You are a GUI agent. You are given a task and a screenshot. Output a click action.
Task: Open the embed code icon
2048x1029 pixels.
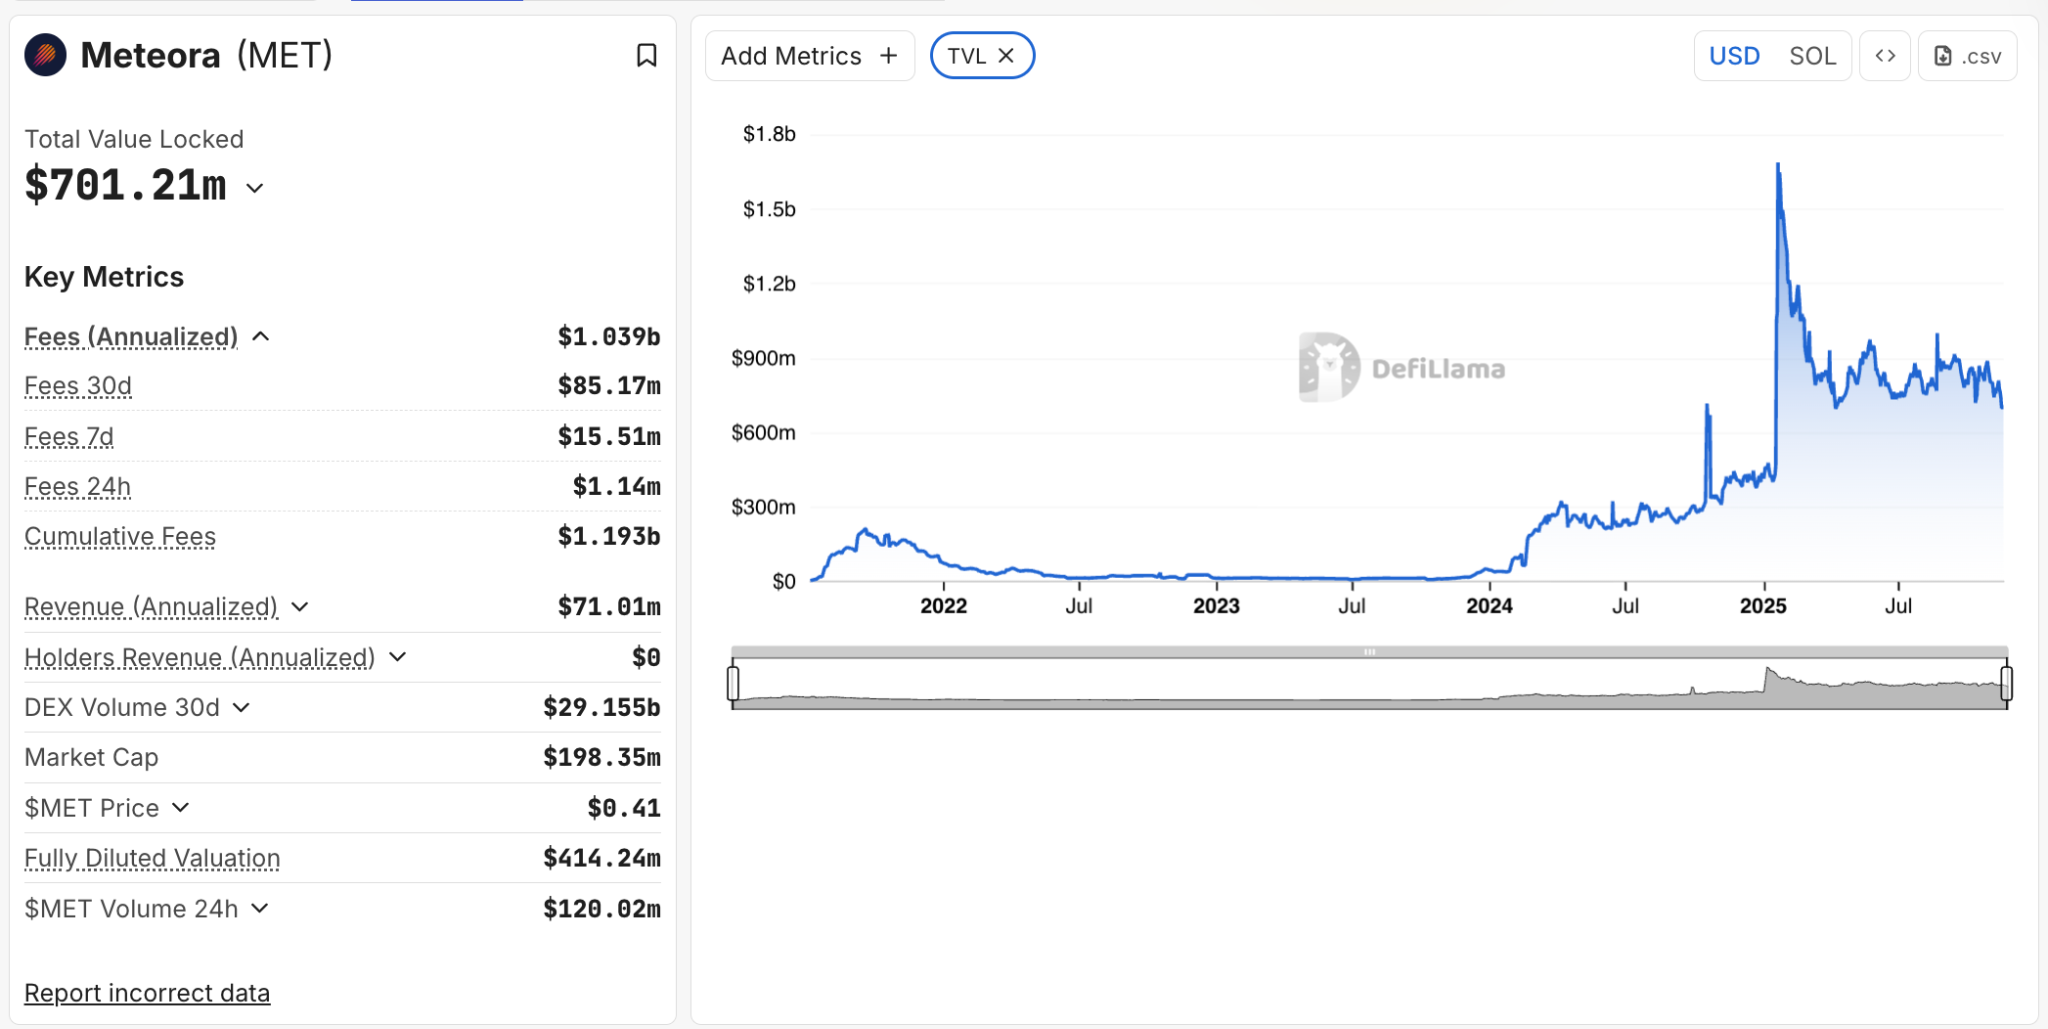pos(1885,56)
